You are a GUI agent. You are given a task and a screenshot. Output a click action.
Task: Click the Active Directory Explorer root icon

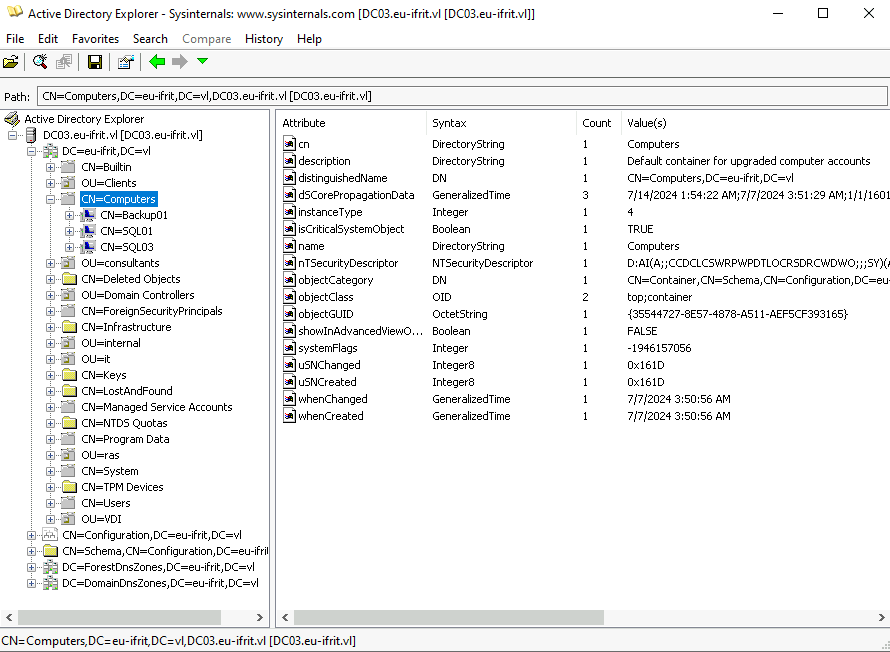click(x=12, y=119)
